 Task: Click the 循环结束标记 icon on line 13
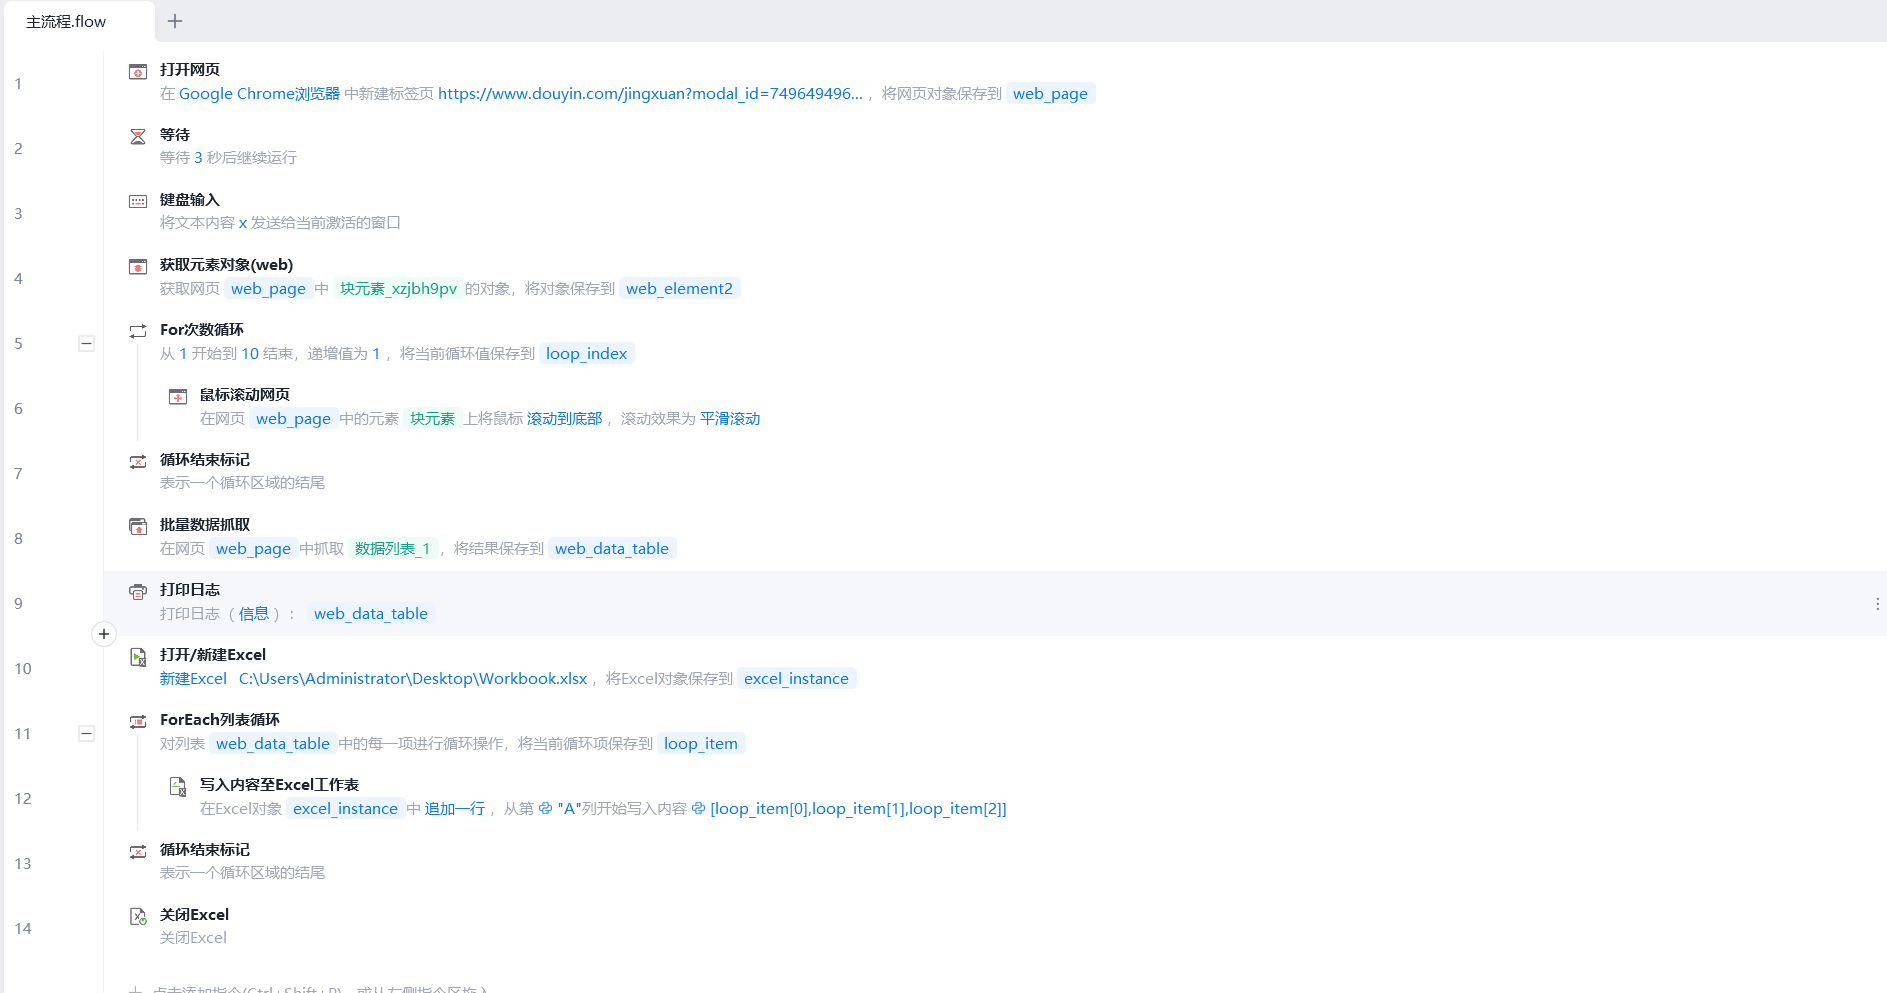[x=138, y=851]
